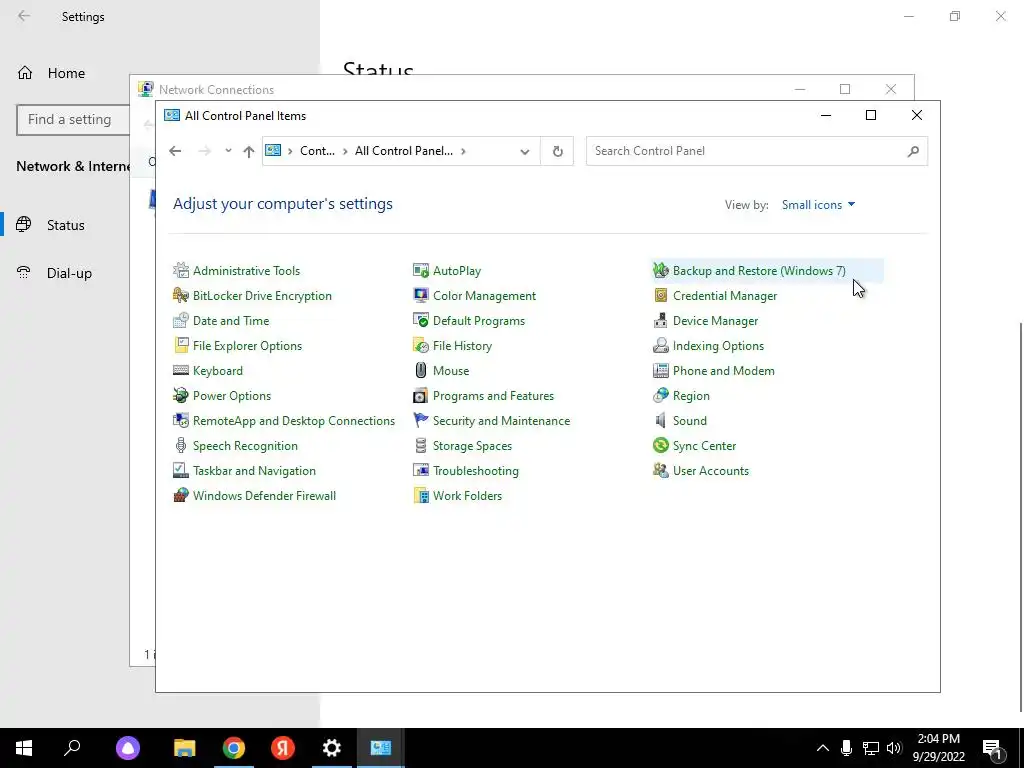Click the RemoteApp and Desktop Connections icon
1024x768 pixels.
pyautogui.click(x=181, y=421)
